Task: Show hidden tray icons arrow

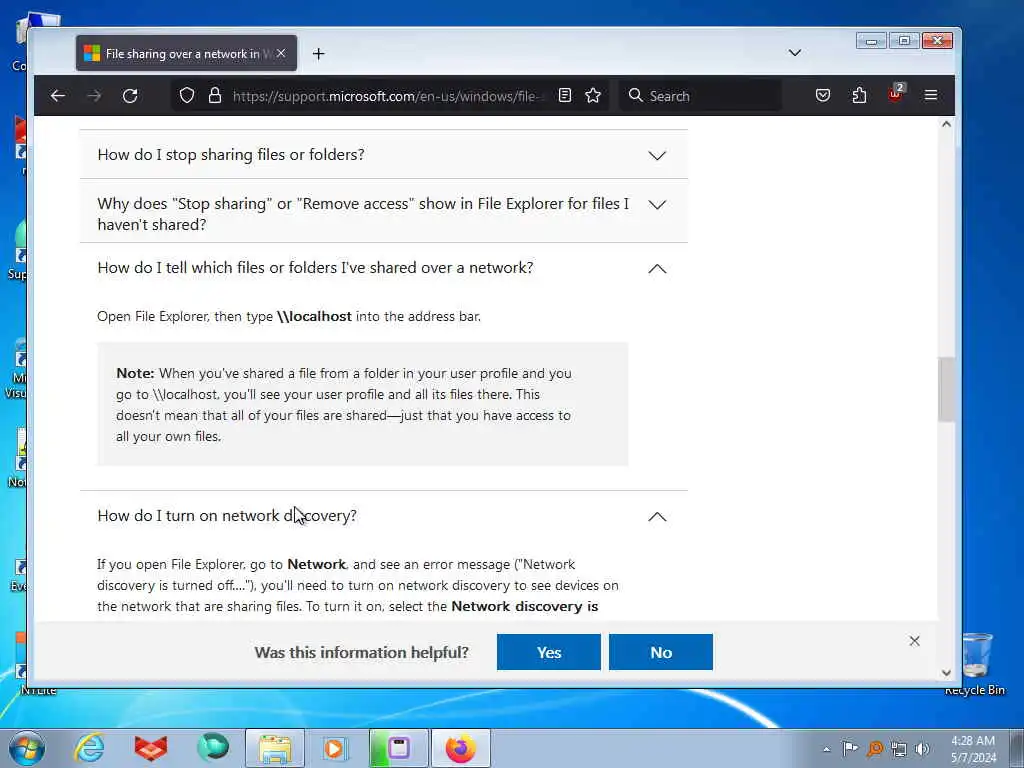Action: click(x=826, y=749)
